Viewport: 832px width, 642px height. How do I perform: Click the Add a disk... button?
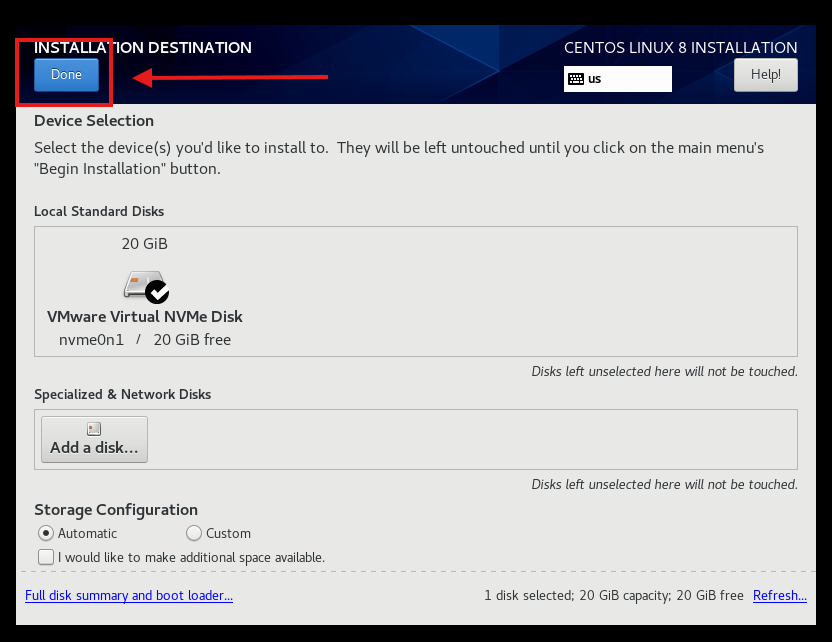point(94,439)
